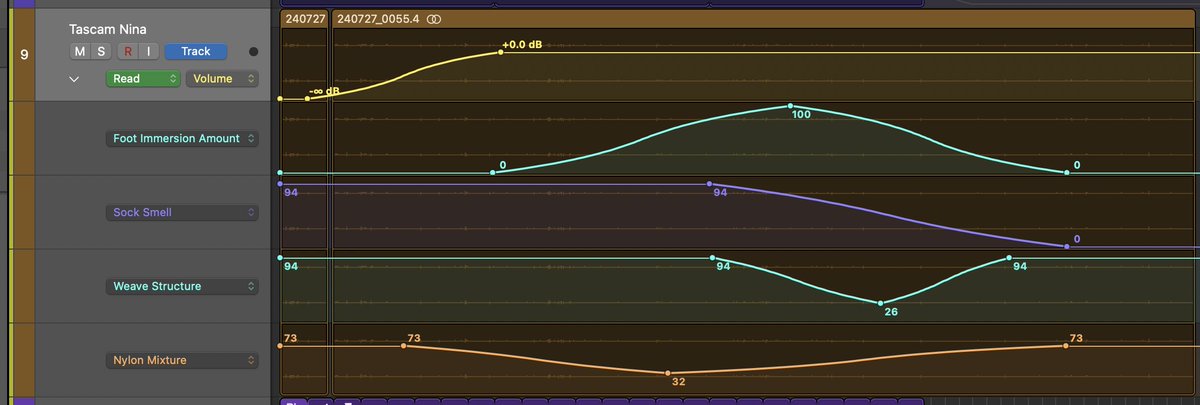Image resolution: width=1200 pixels, height=405 pixels.
Task: Click the grey dot beside Track button
Action: (253, 52)
